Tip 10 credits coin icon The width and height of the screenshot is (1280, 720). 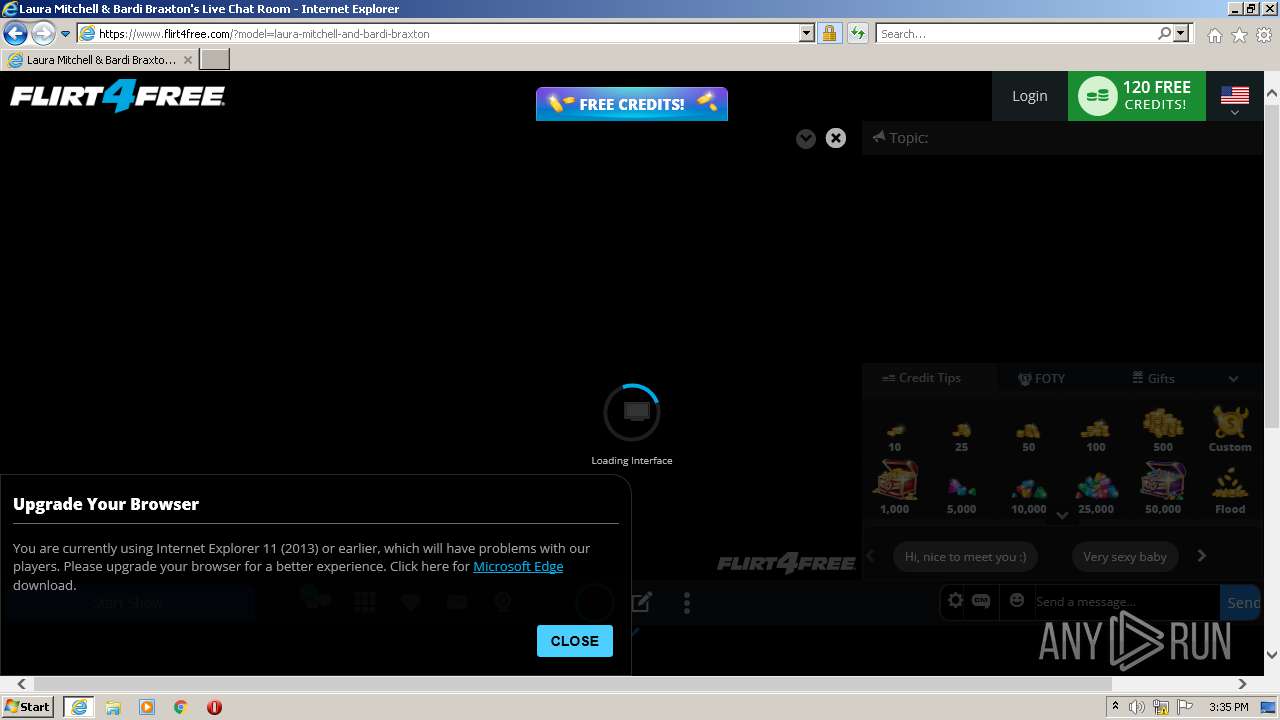point(894,430)
